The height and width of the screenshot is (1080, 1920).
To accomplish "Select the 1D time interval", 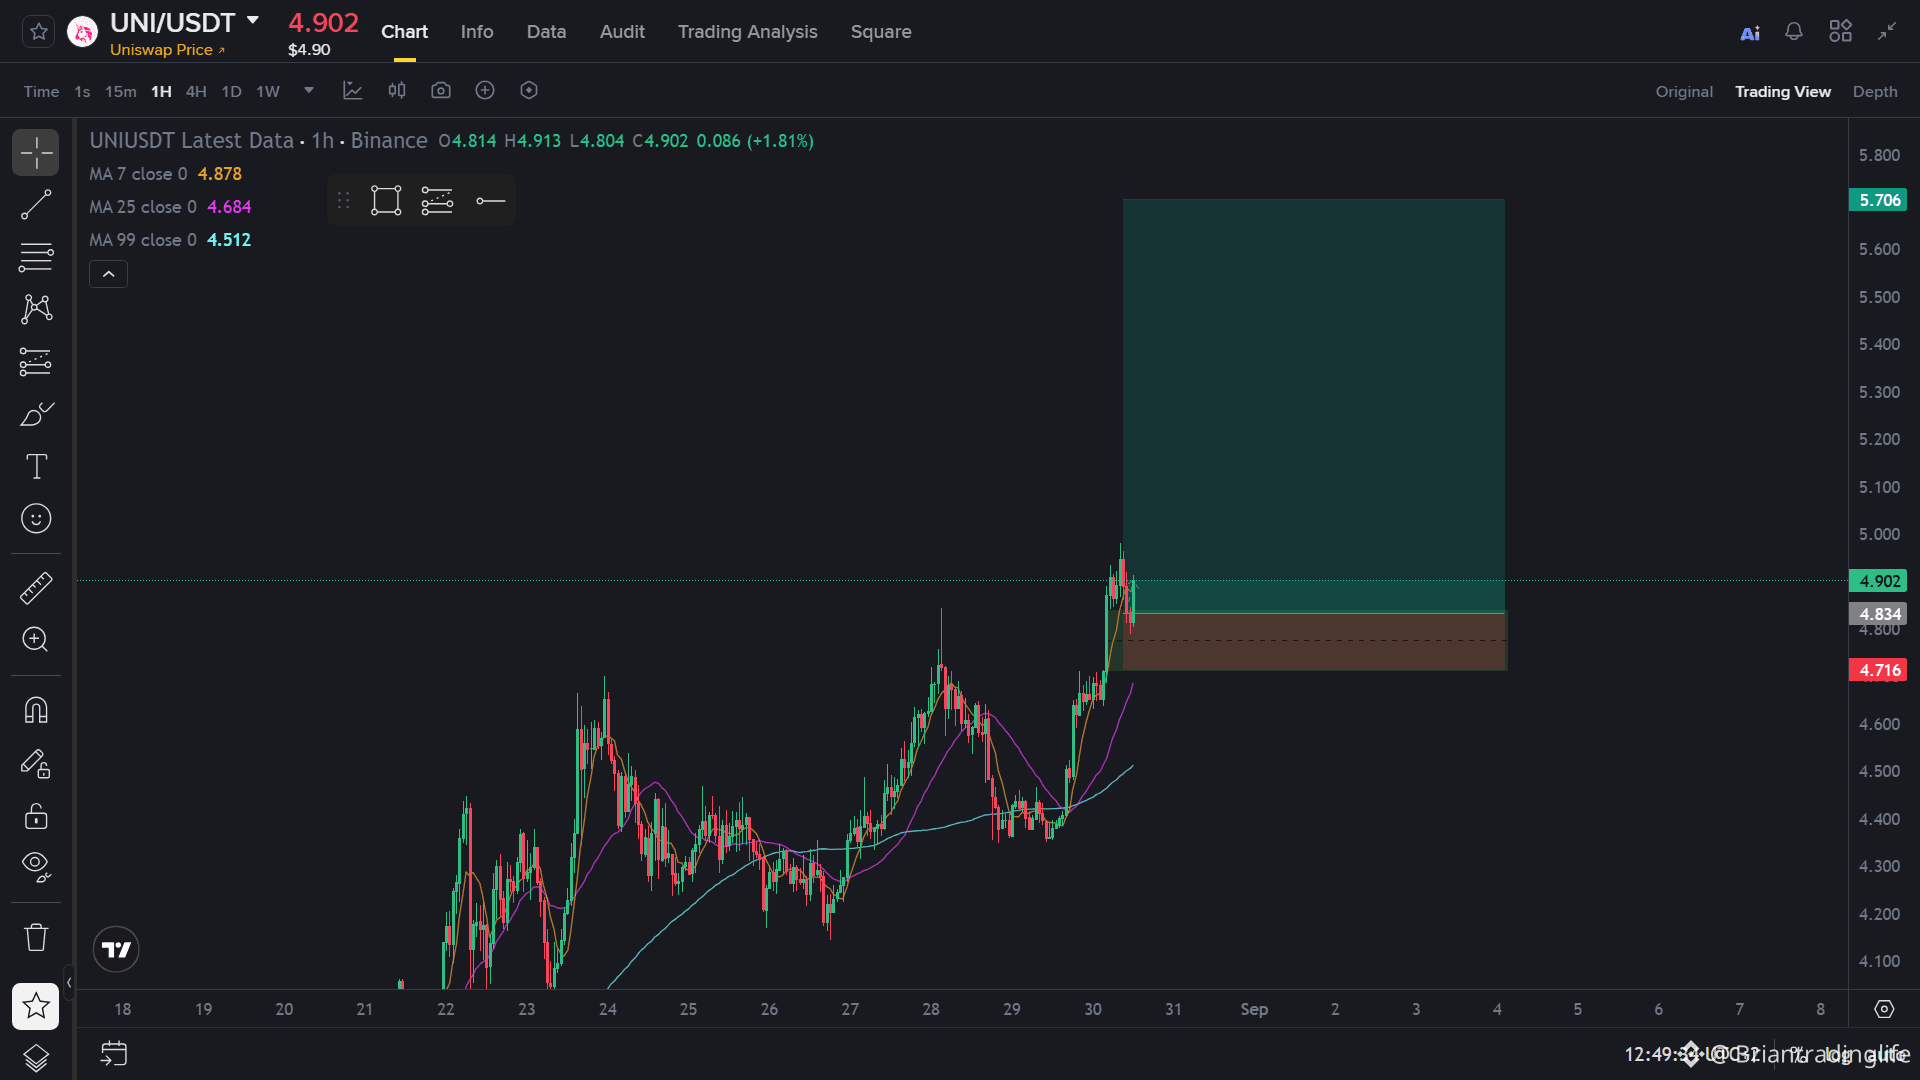I will pyautogui.click(x=231, y=92).
